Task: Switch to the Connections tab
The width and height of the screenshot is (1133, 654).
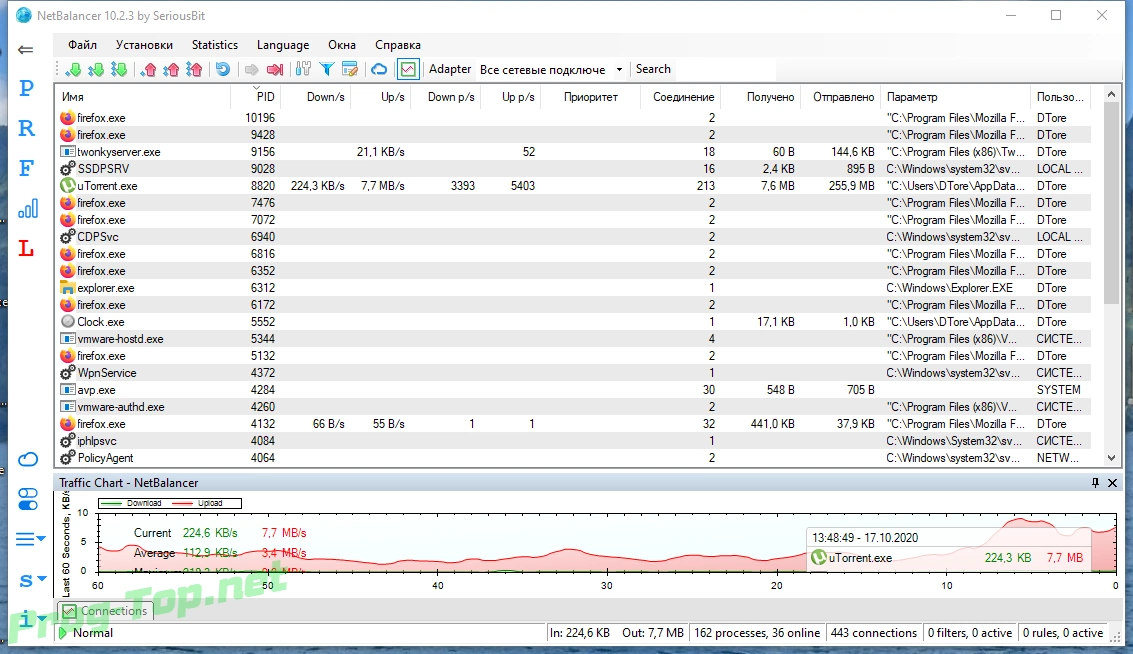Action: [105, 611]
